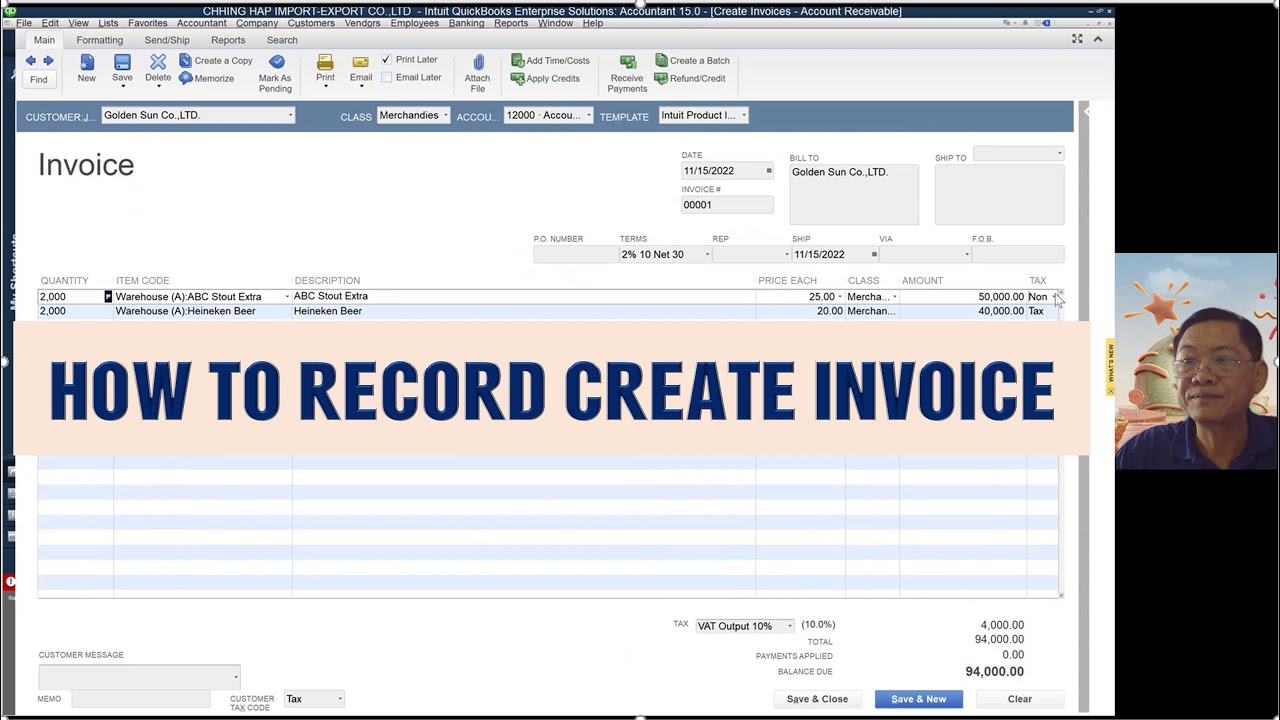
Task: Open the calendar picker beside invoice date
Action: [769, 171]
